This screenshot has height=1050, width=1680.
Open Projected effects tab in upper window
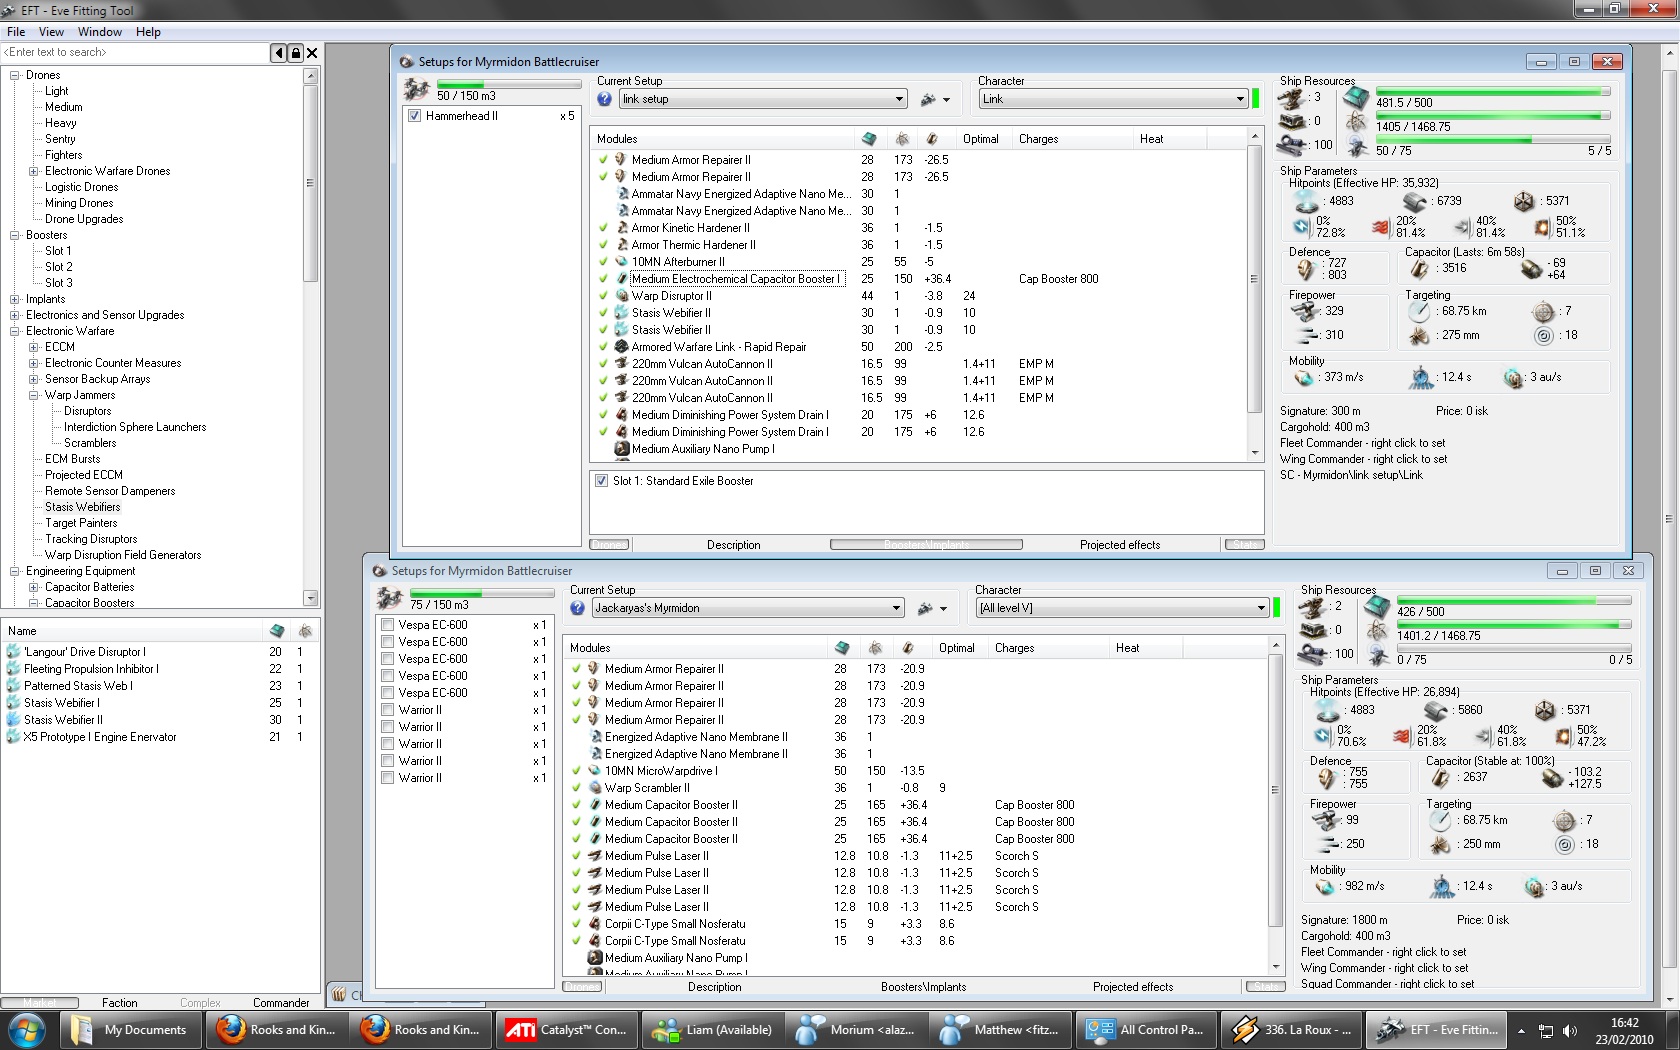[x=1120, y=545]
